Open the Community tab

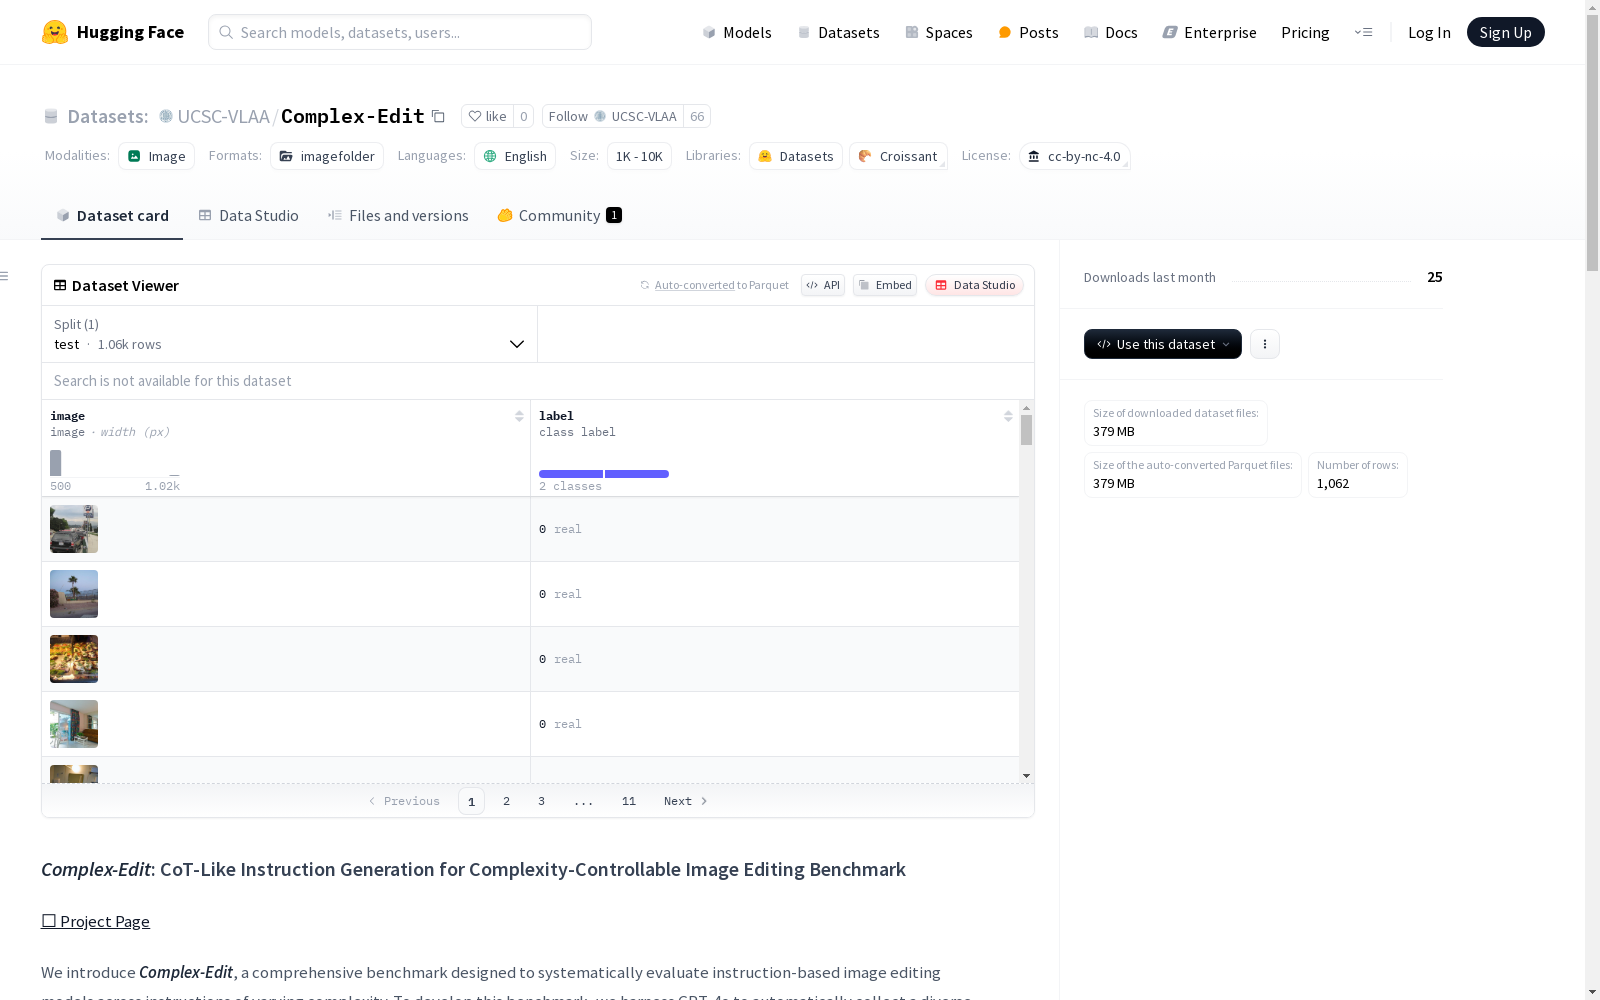coord(559,216)
